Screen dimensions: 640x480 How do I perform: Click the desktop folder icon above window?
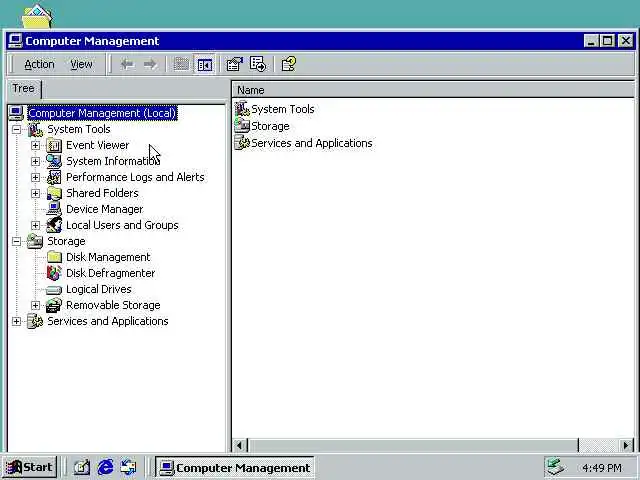38,16
